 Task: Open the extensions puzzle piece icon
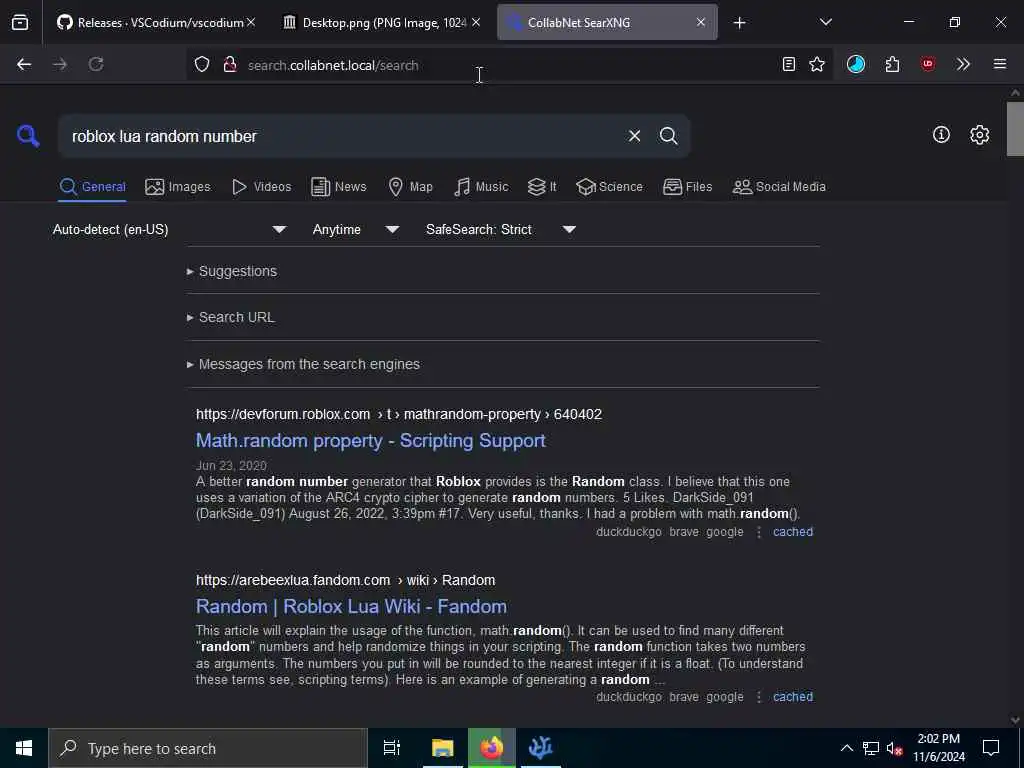[892, 64]
